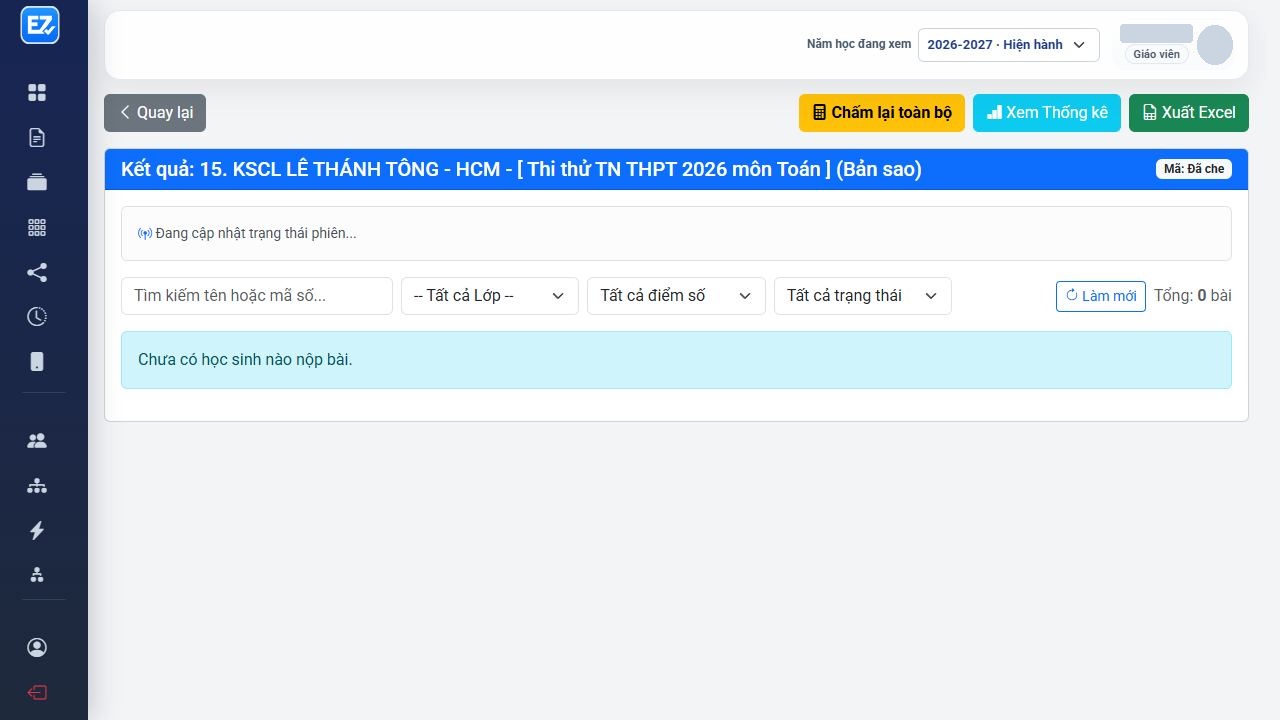Open the mobile phone sidebar icon
This screenshot has height=720, width=1280.
[x=37, y=362]
